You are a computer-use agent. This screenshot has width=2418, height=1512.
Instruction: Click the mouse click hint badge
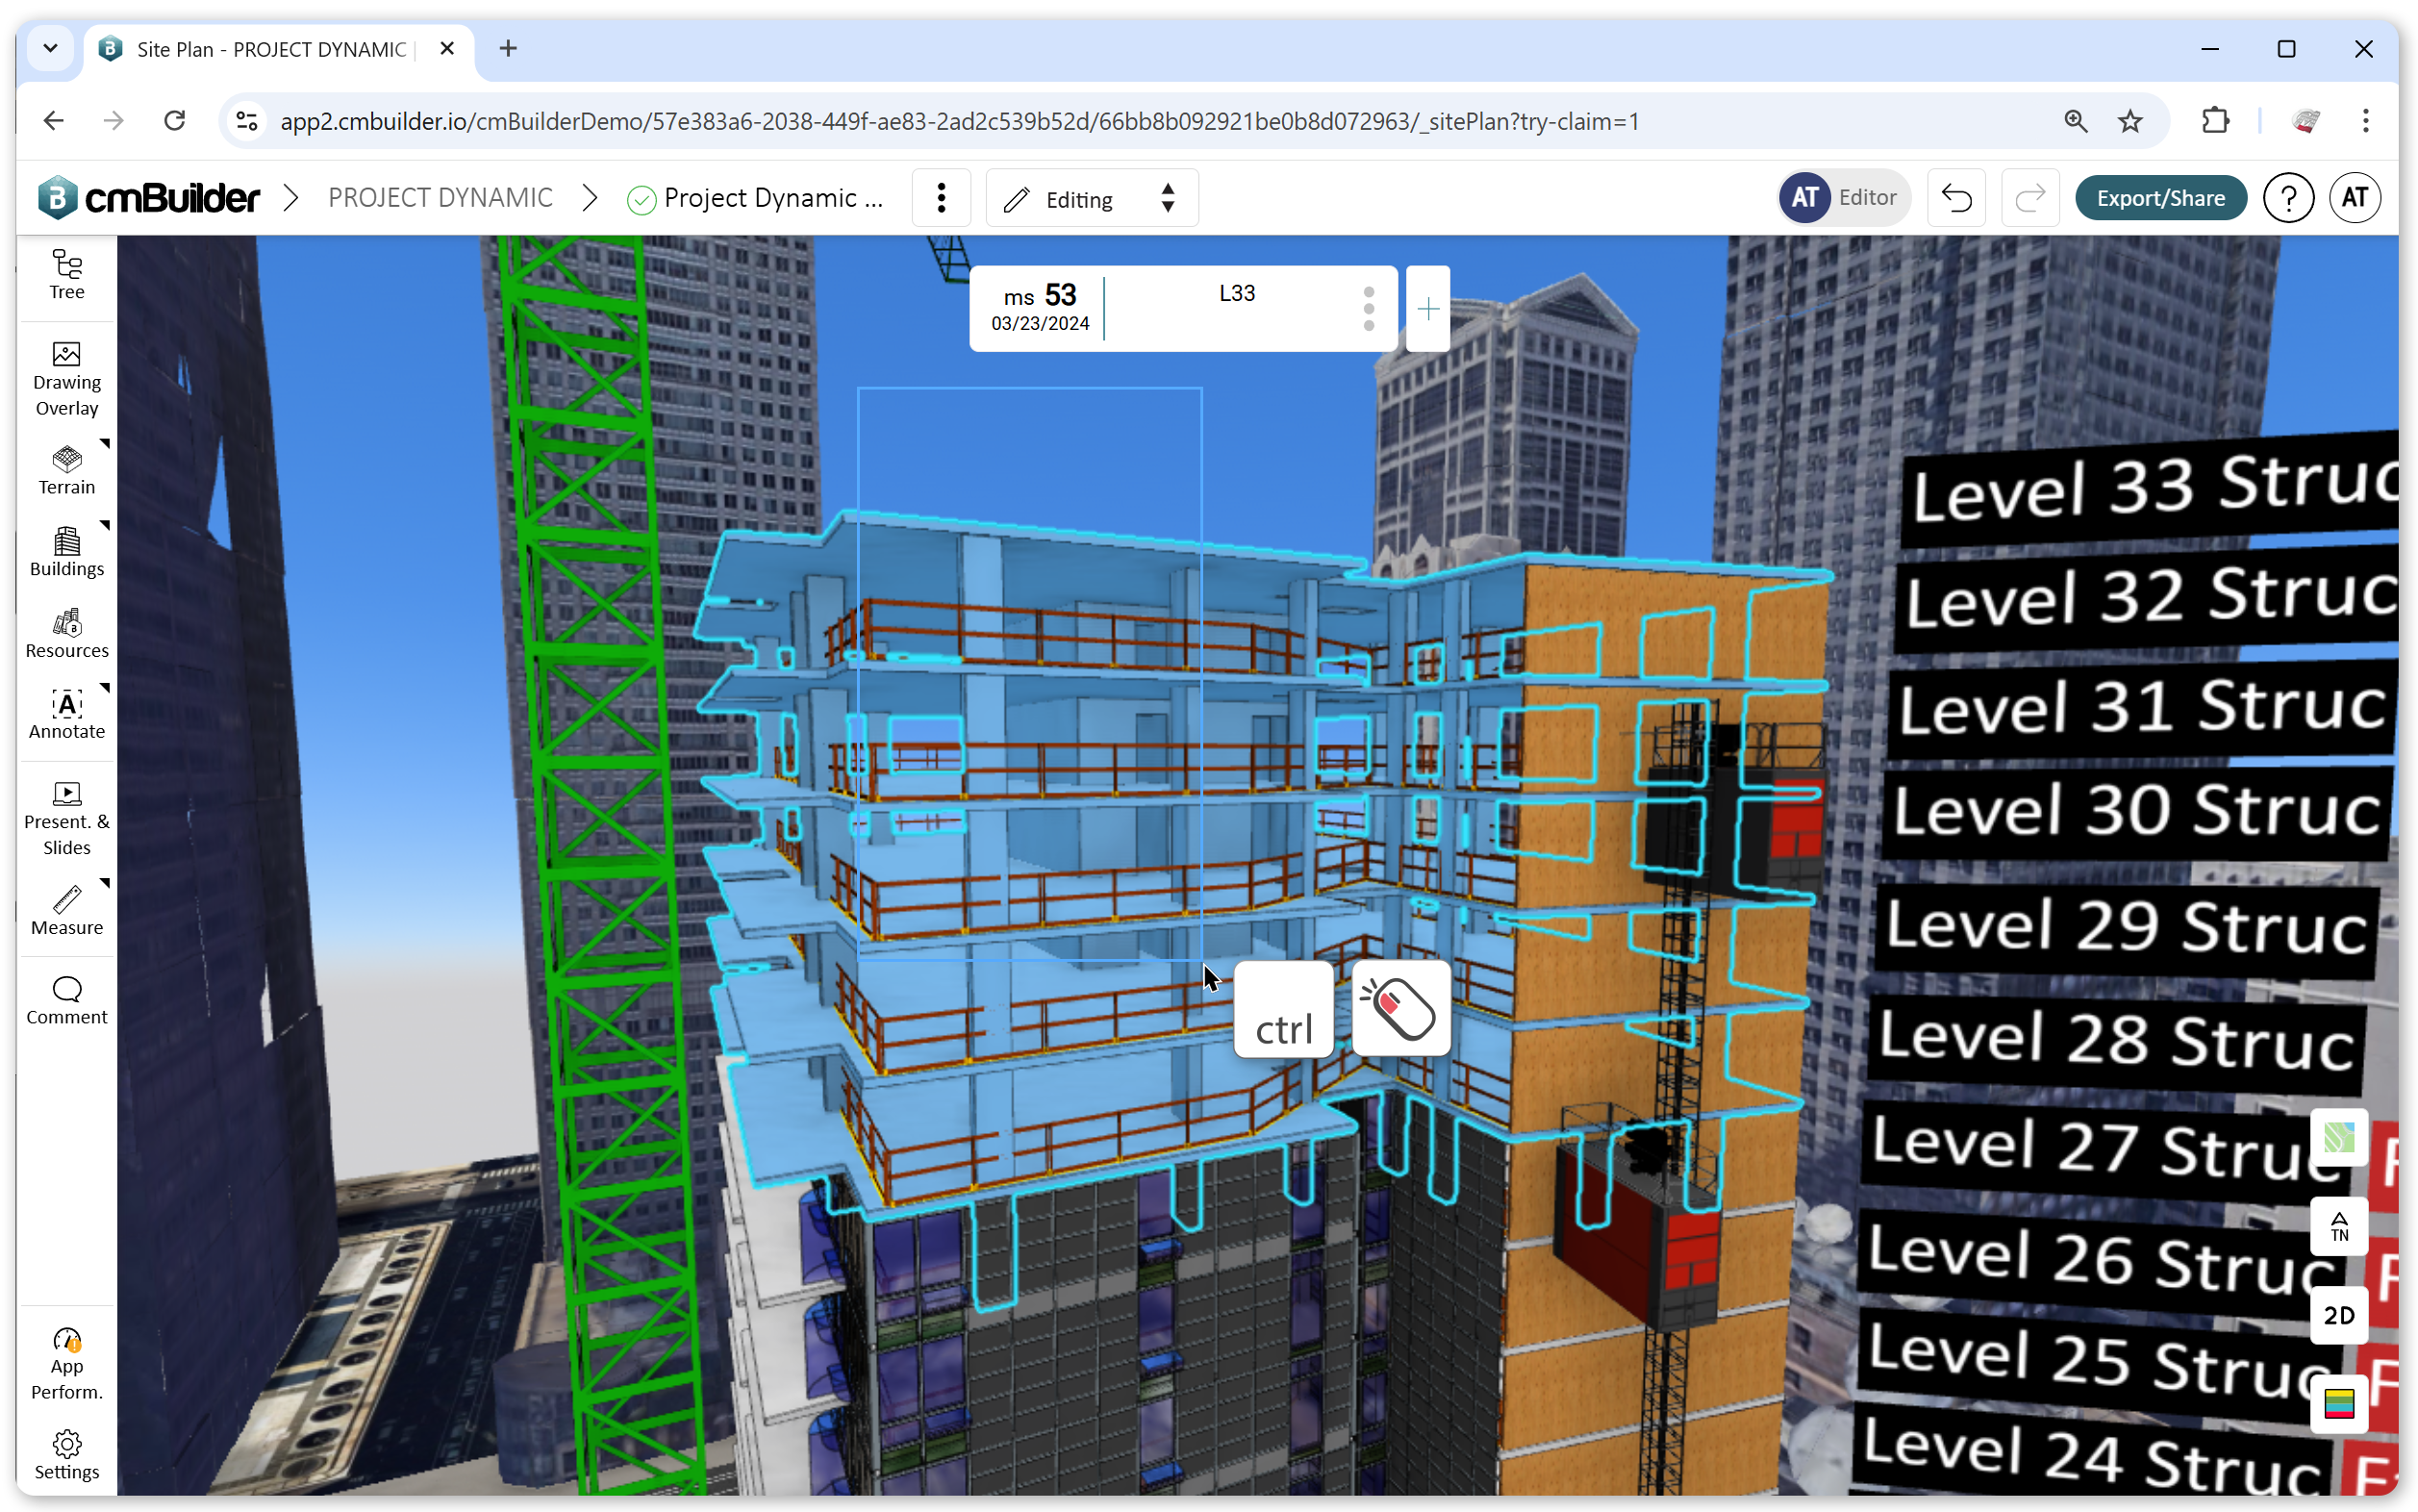click(x=1400, y=1009)
